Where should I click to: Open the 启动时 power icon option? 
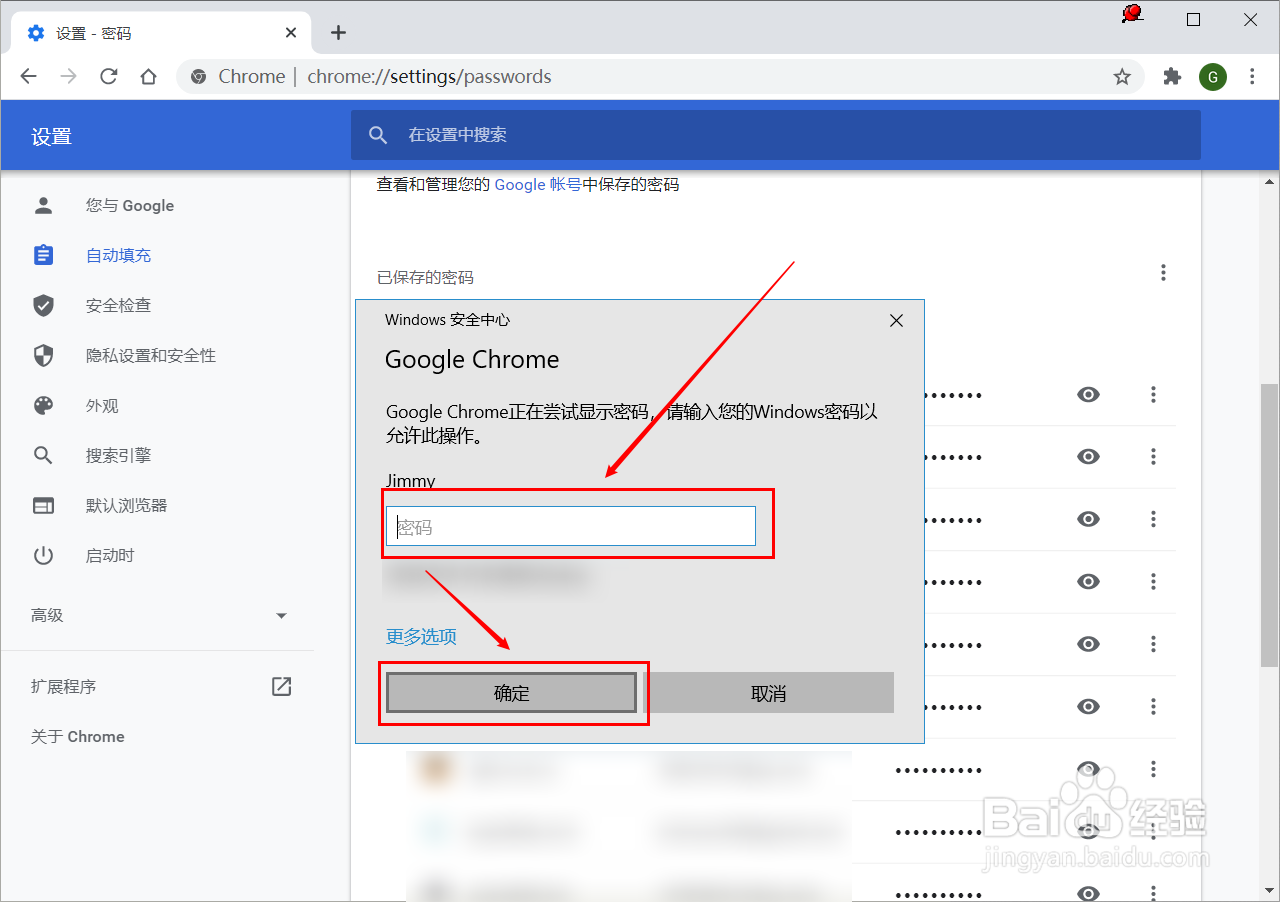43,555
